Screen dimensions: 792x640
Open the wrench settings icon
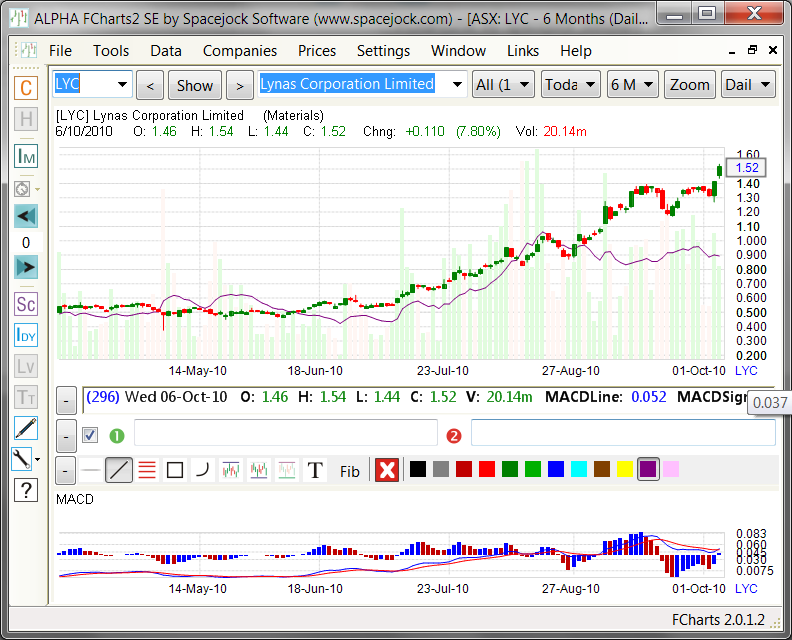tap(22, 459)
